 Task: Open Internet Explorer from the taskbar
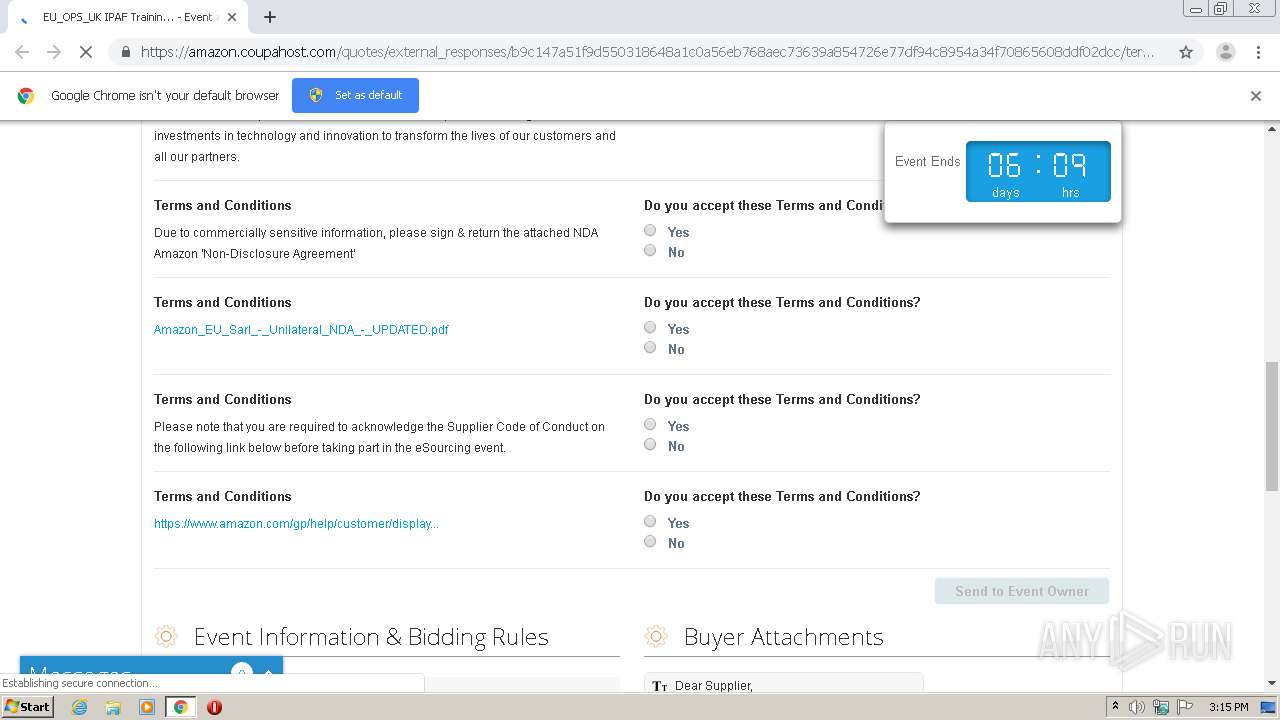pos(80,707)
